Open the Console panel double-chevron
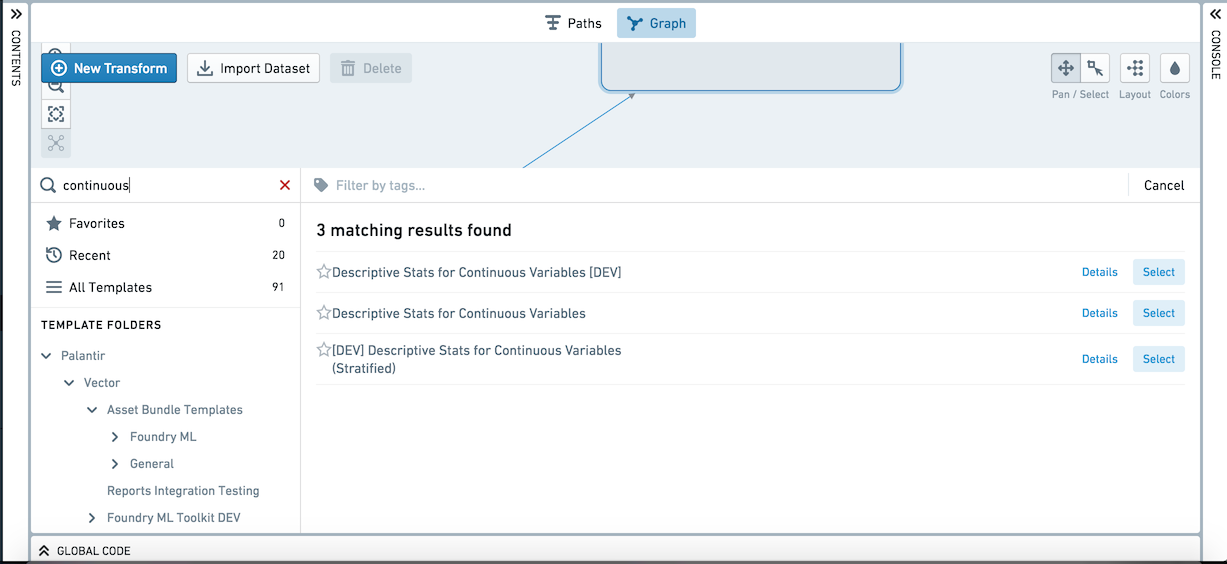 coord(1216,14)
